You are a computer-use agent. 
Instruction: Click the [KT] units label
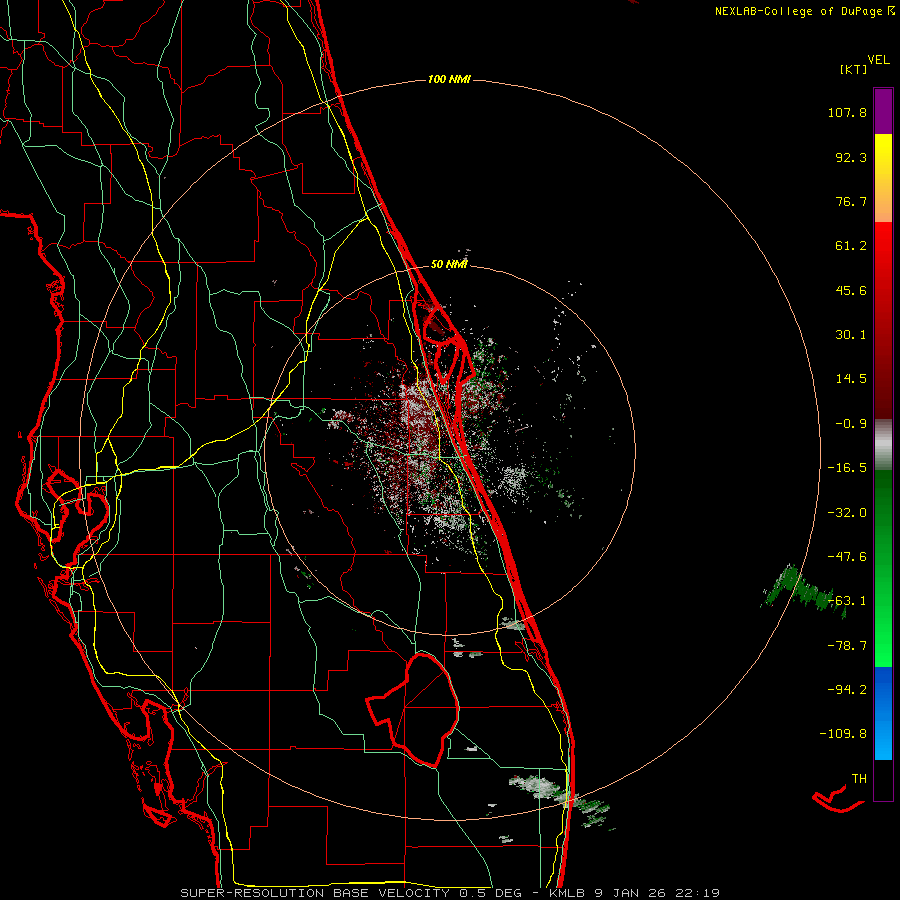[x=854, y=69]
